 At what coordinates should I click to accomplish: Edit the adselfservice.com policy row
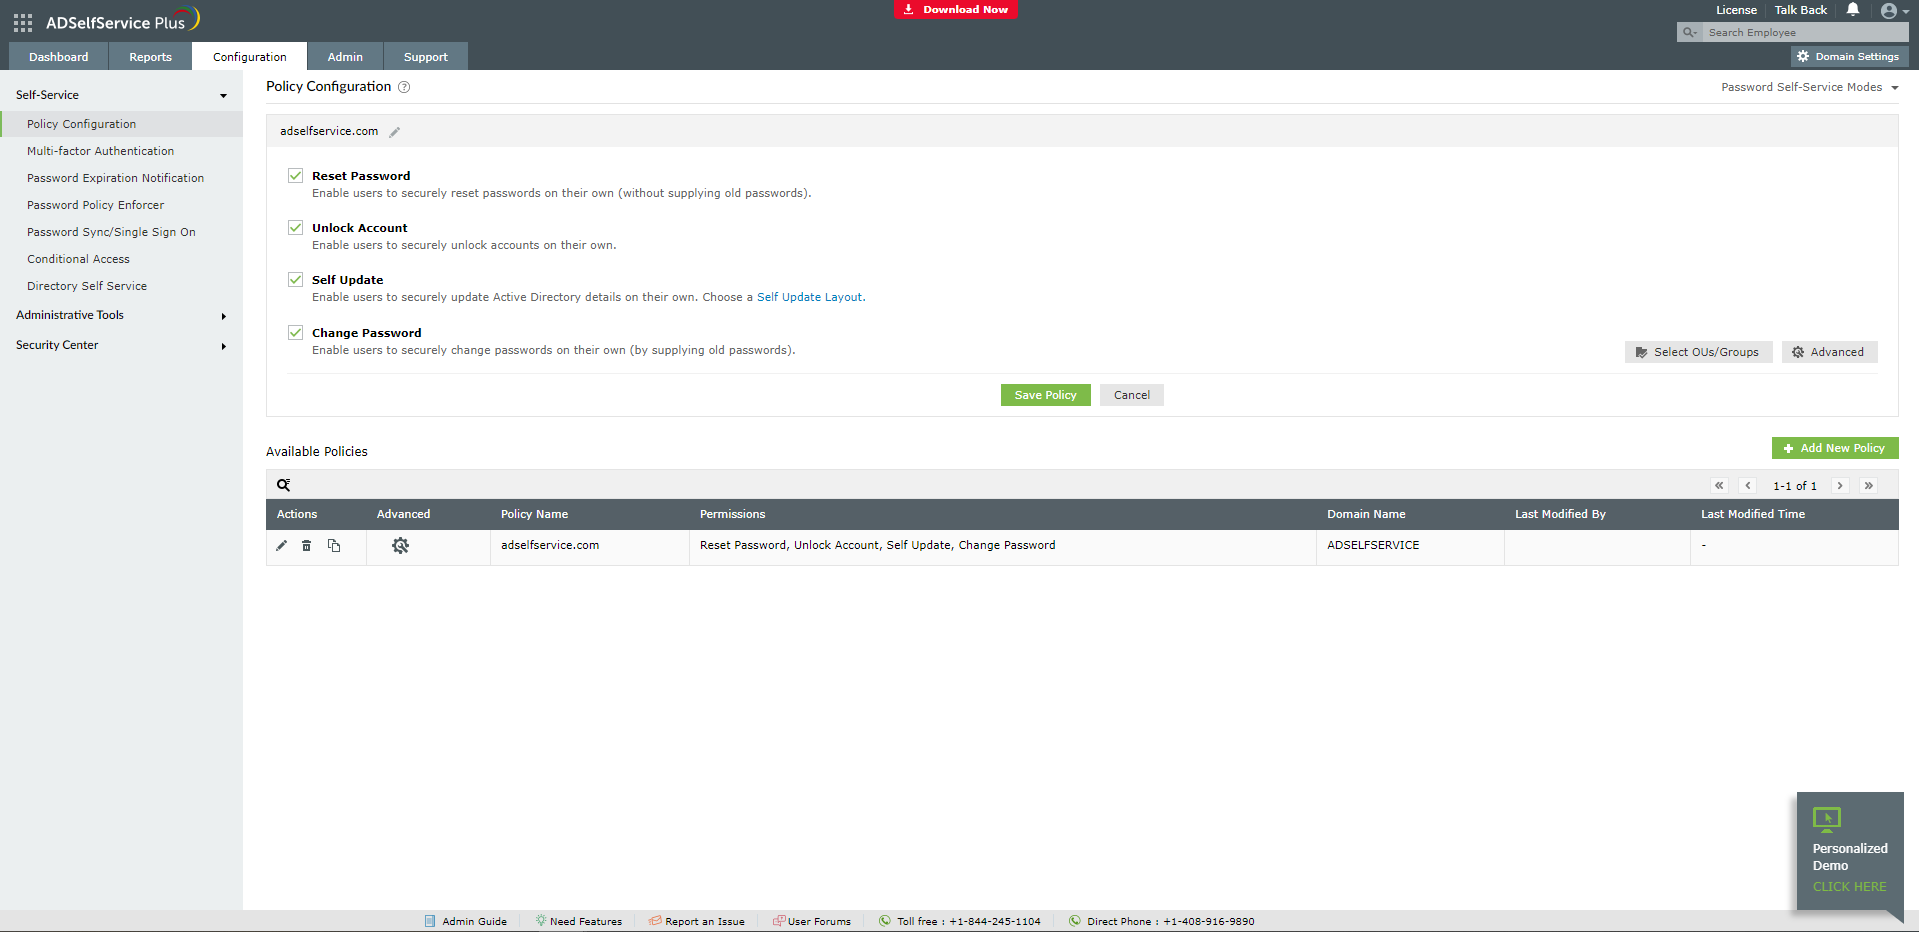pos(281,546)
